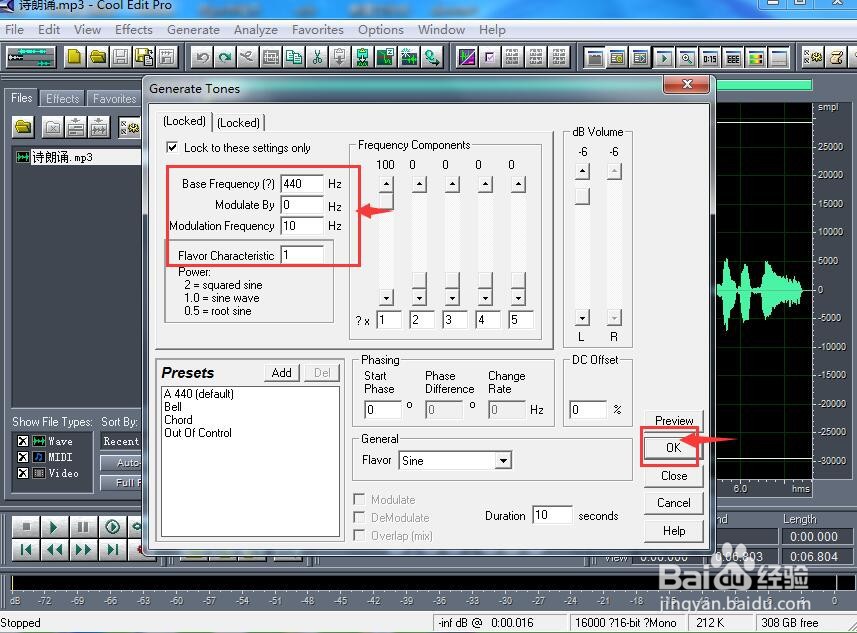Close the selected file icon in the Files panel

tap(53, 127)
